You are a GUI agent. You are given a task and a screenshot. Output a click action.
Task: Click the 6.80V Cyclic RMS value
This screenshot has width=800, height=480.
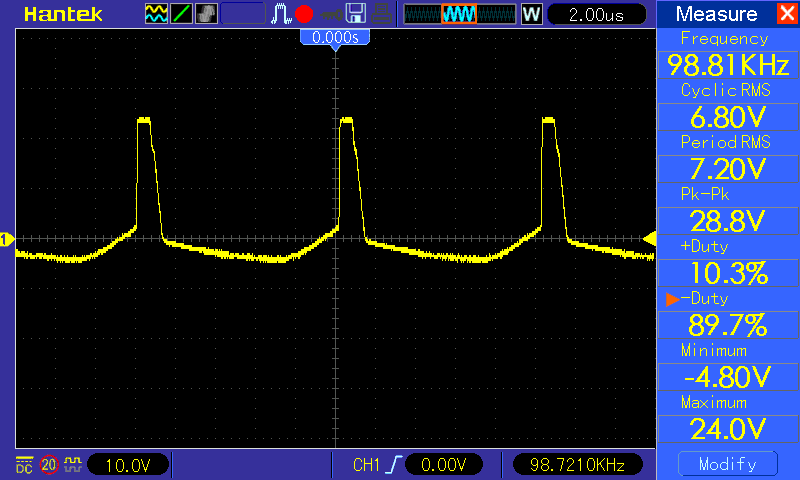pos(728,117)
